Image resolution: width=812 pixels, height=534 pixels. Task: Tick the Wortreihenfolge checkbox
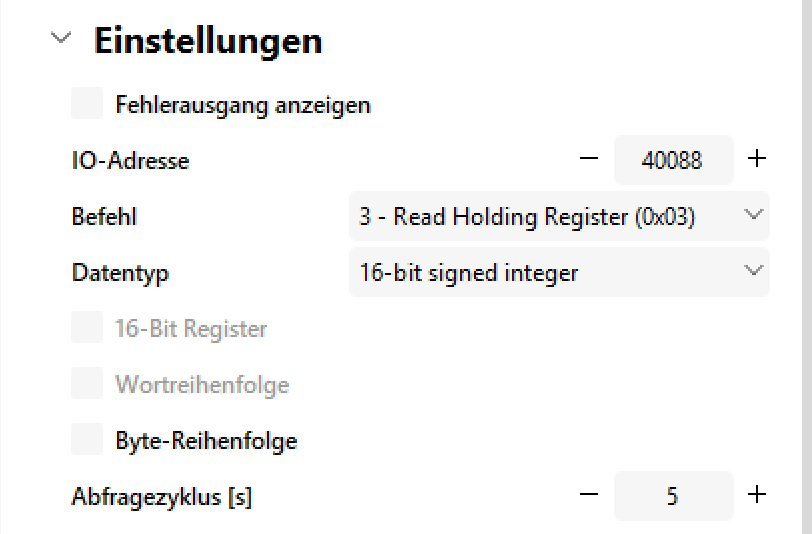pyautogui.click(x=87, y=384)
